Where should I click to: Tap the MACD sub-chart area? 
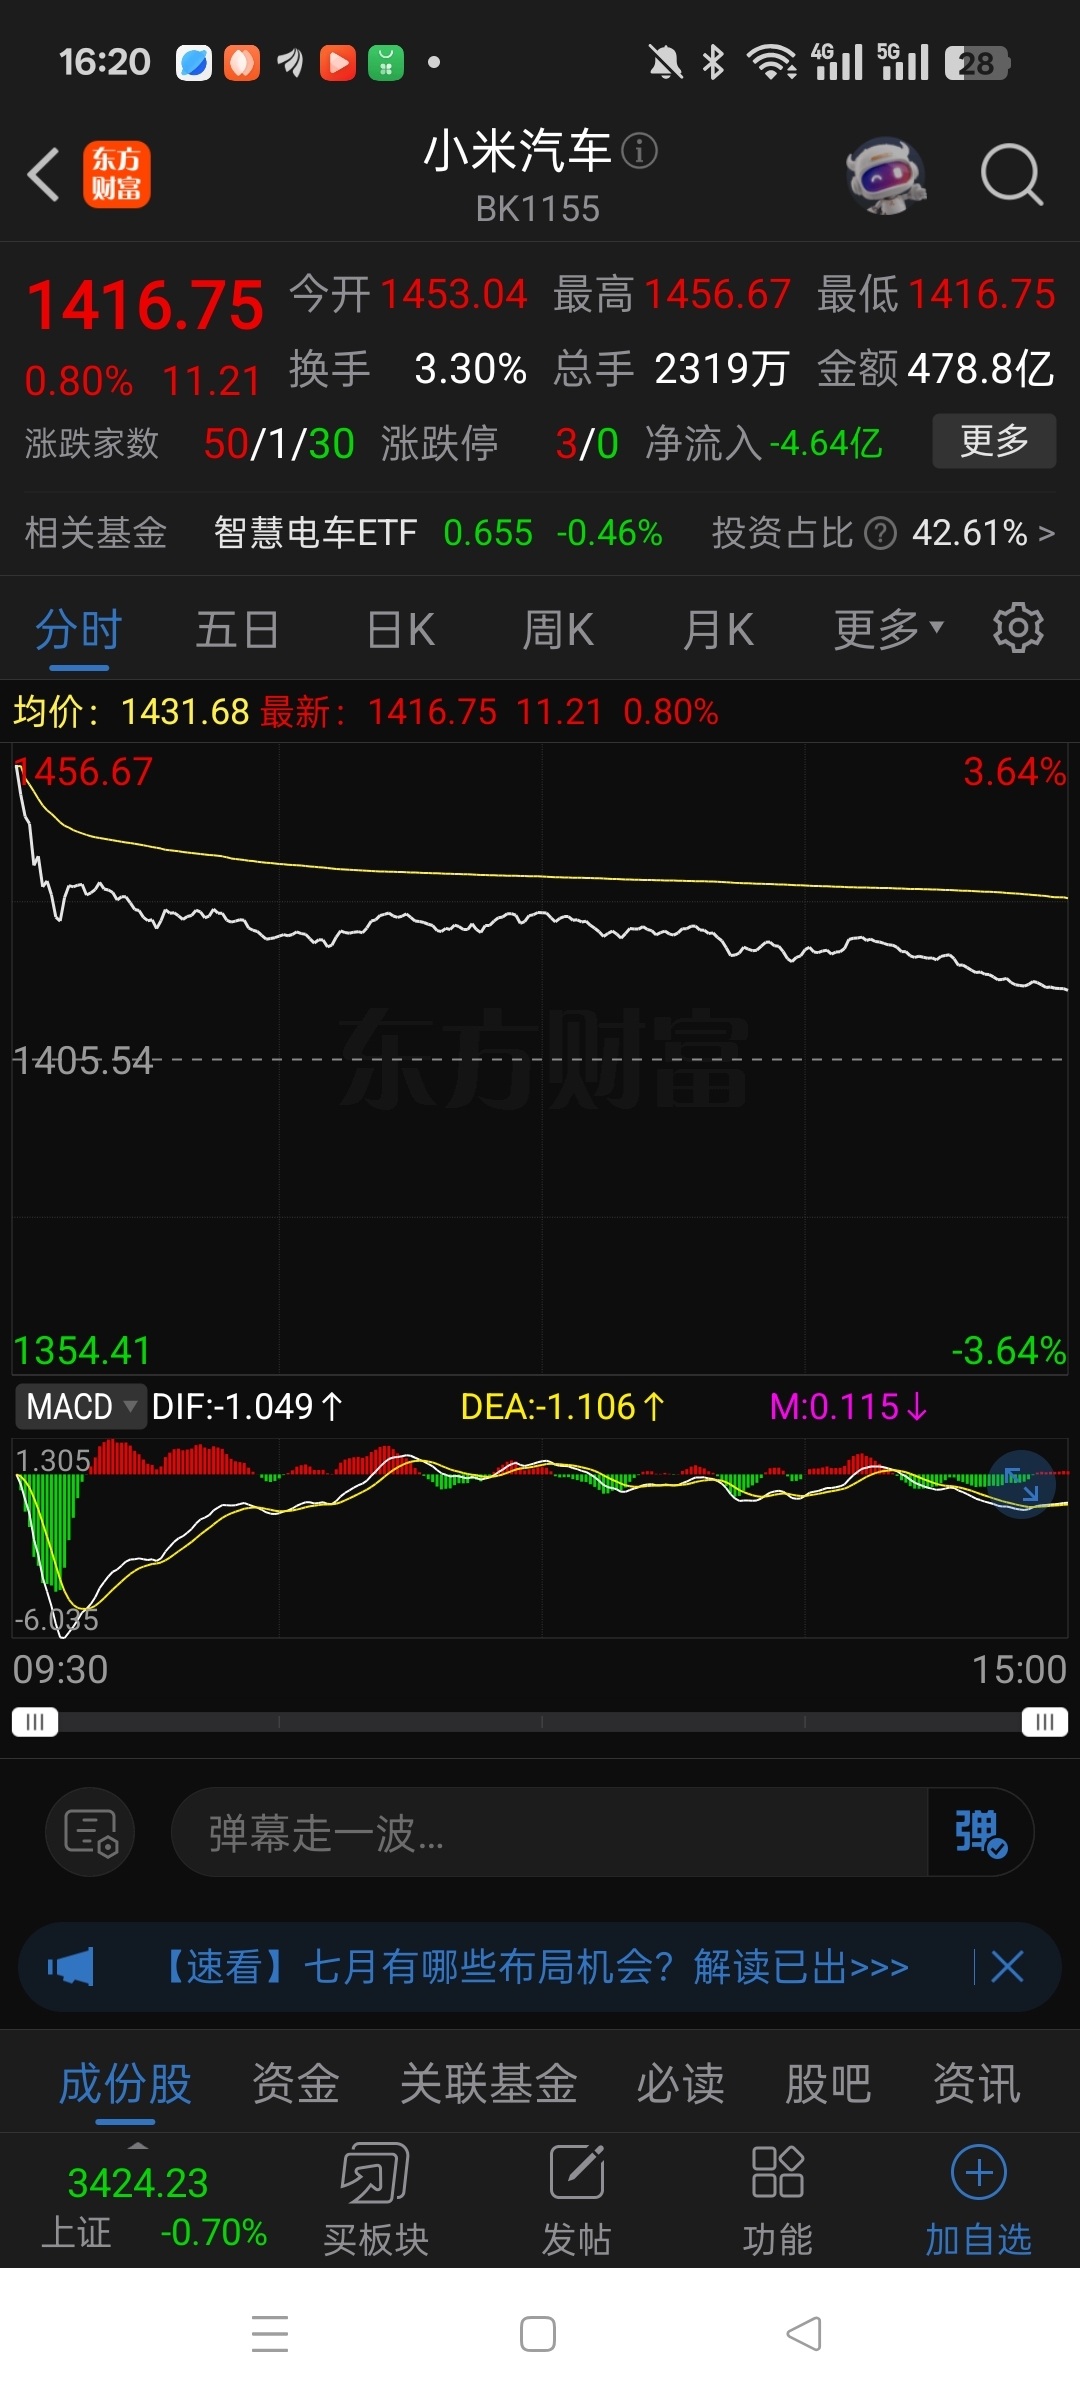click(540, 1538)
